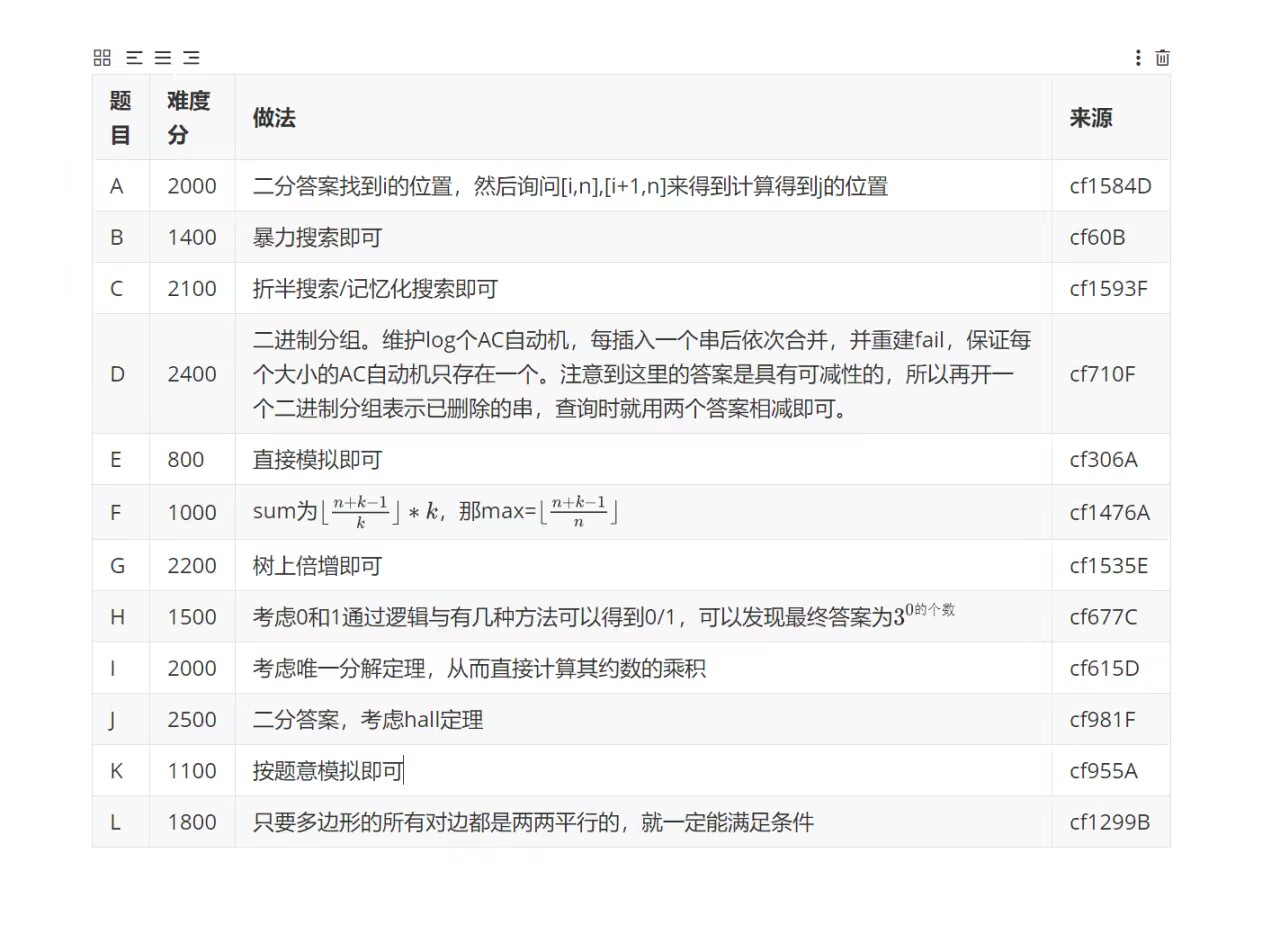
Task: Click the 二进制分组 solution cell in row D
Action: 643,374
